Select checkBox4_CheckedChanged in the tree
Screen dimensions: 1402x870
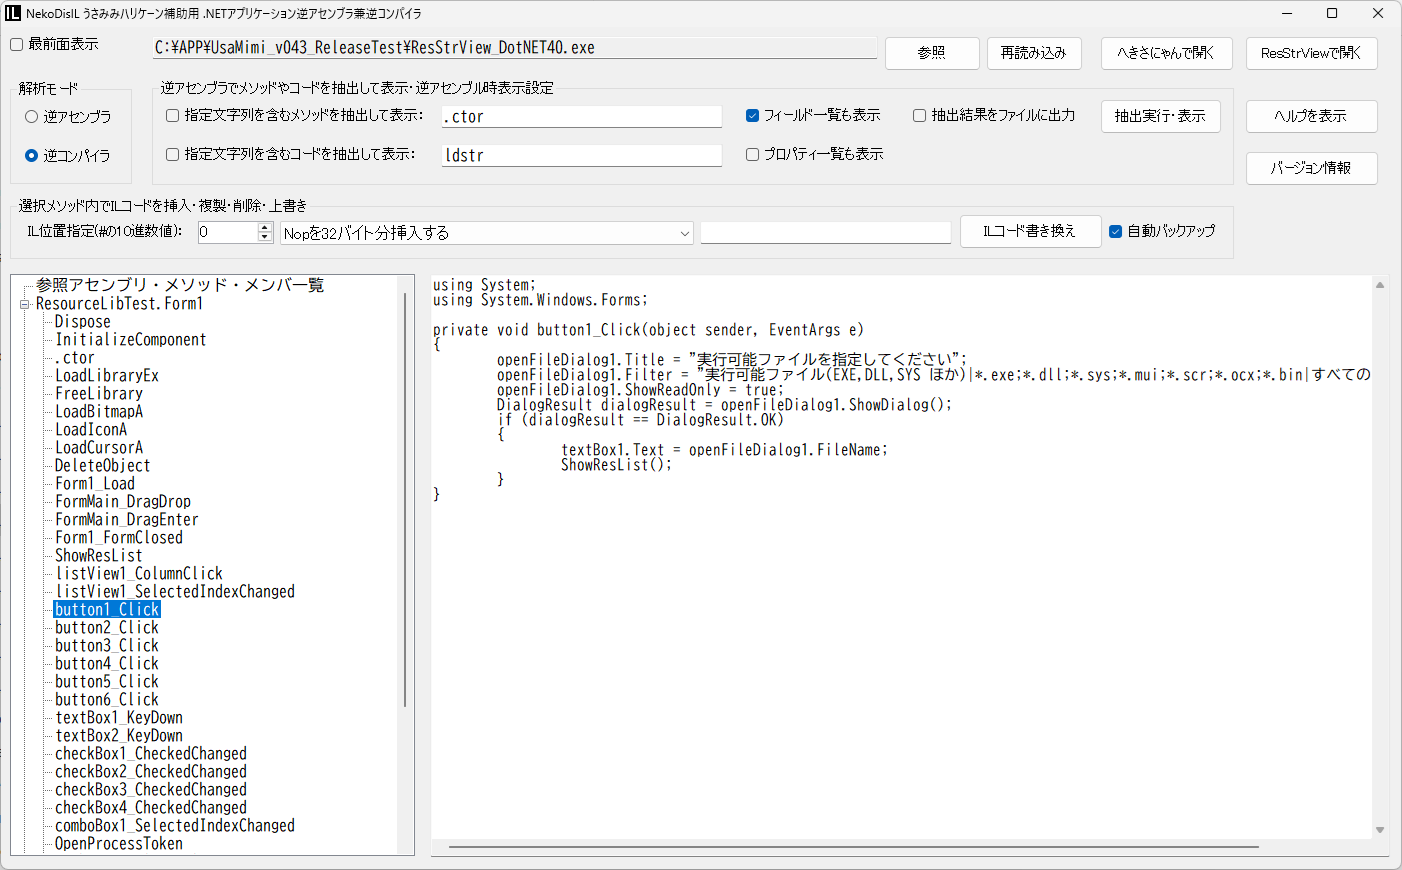click(151, 808)
